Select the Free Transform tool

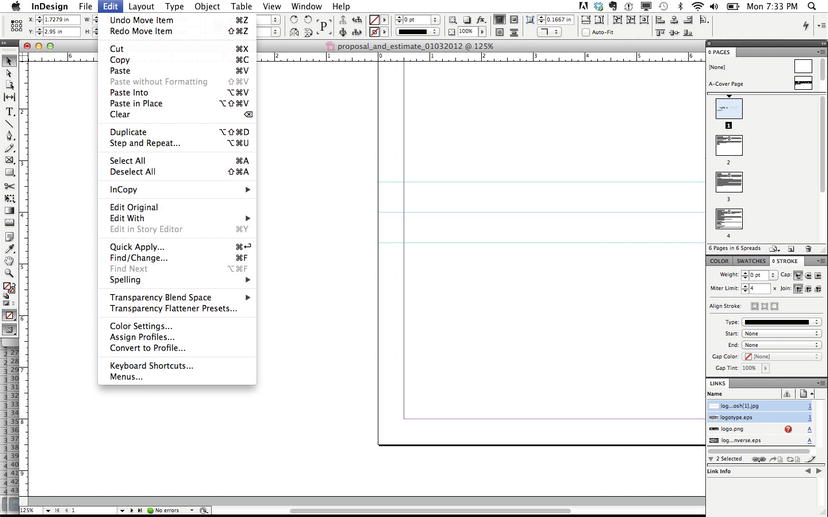coord(9,199)
